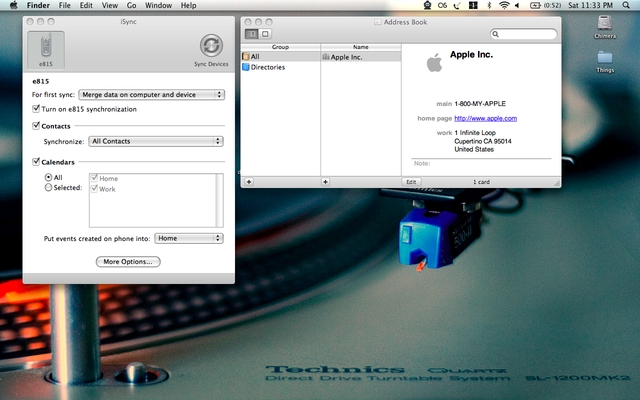The image size is (640, 400).
Task: Click the More Options button
Action: coord(128,262)
